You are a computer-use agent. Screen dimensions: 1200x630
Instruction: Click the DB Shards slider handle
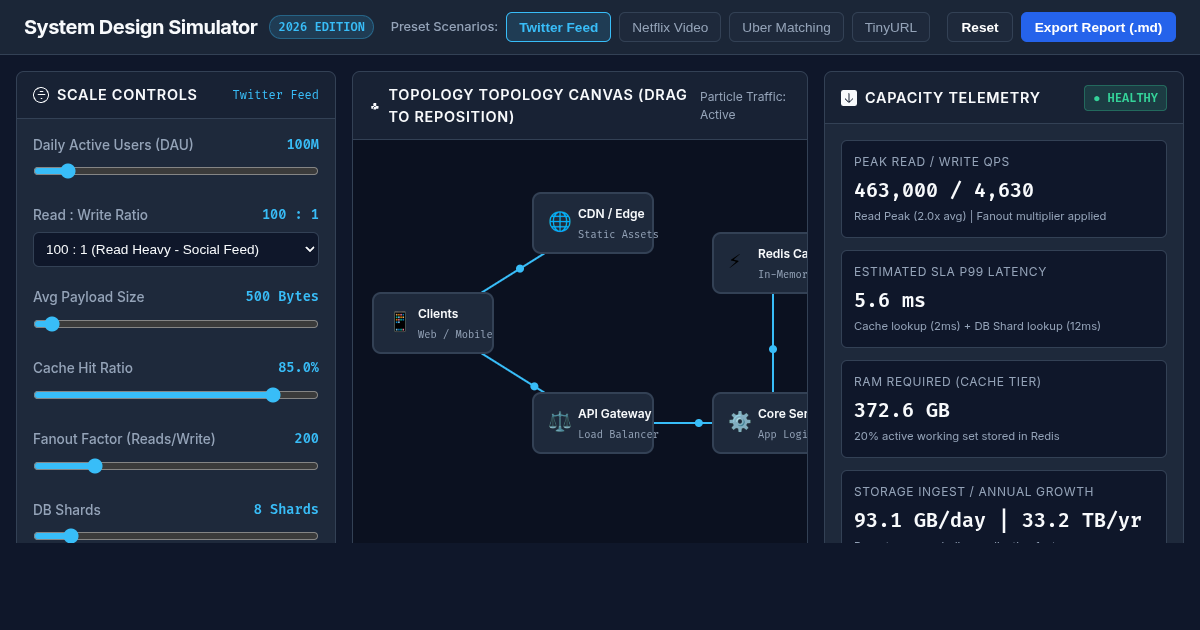coord(71,536)
